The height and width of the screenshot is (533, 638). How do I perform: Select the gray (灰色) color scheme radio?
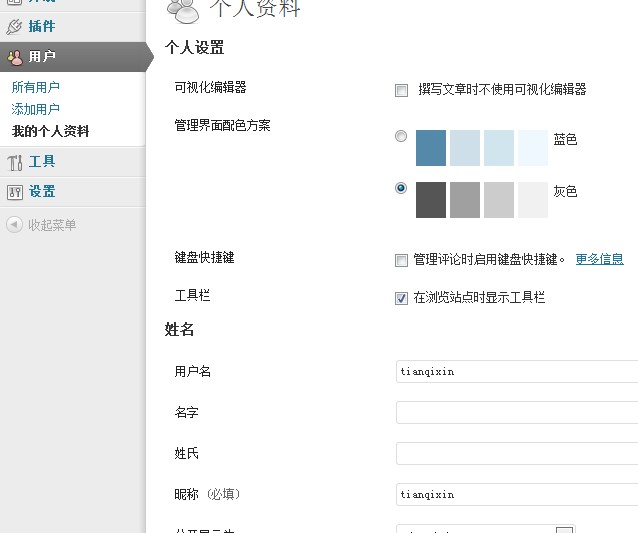coord(401,187)
